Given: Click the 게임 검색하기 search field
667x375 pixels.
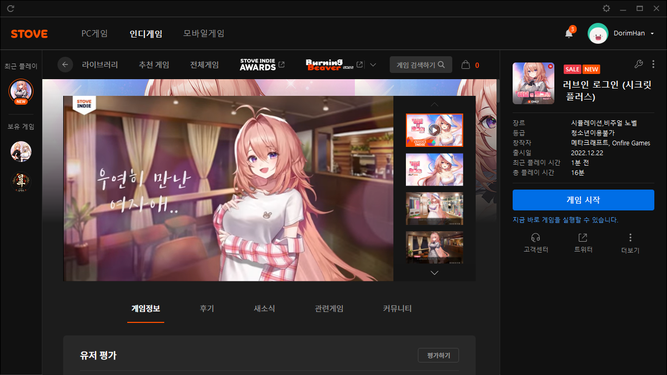Looking at the screenshot, I should click(x=421, y=65).
